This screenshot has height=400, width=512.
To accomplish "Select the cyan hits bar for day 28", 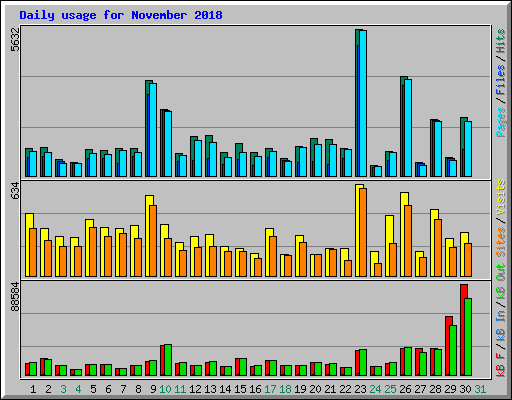I will (438, 149).
